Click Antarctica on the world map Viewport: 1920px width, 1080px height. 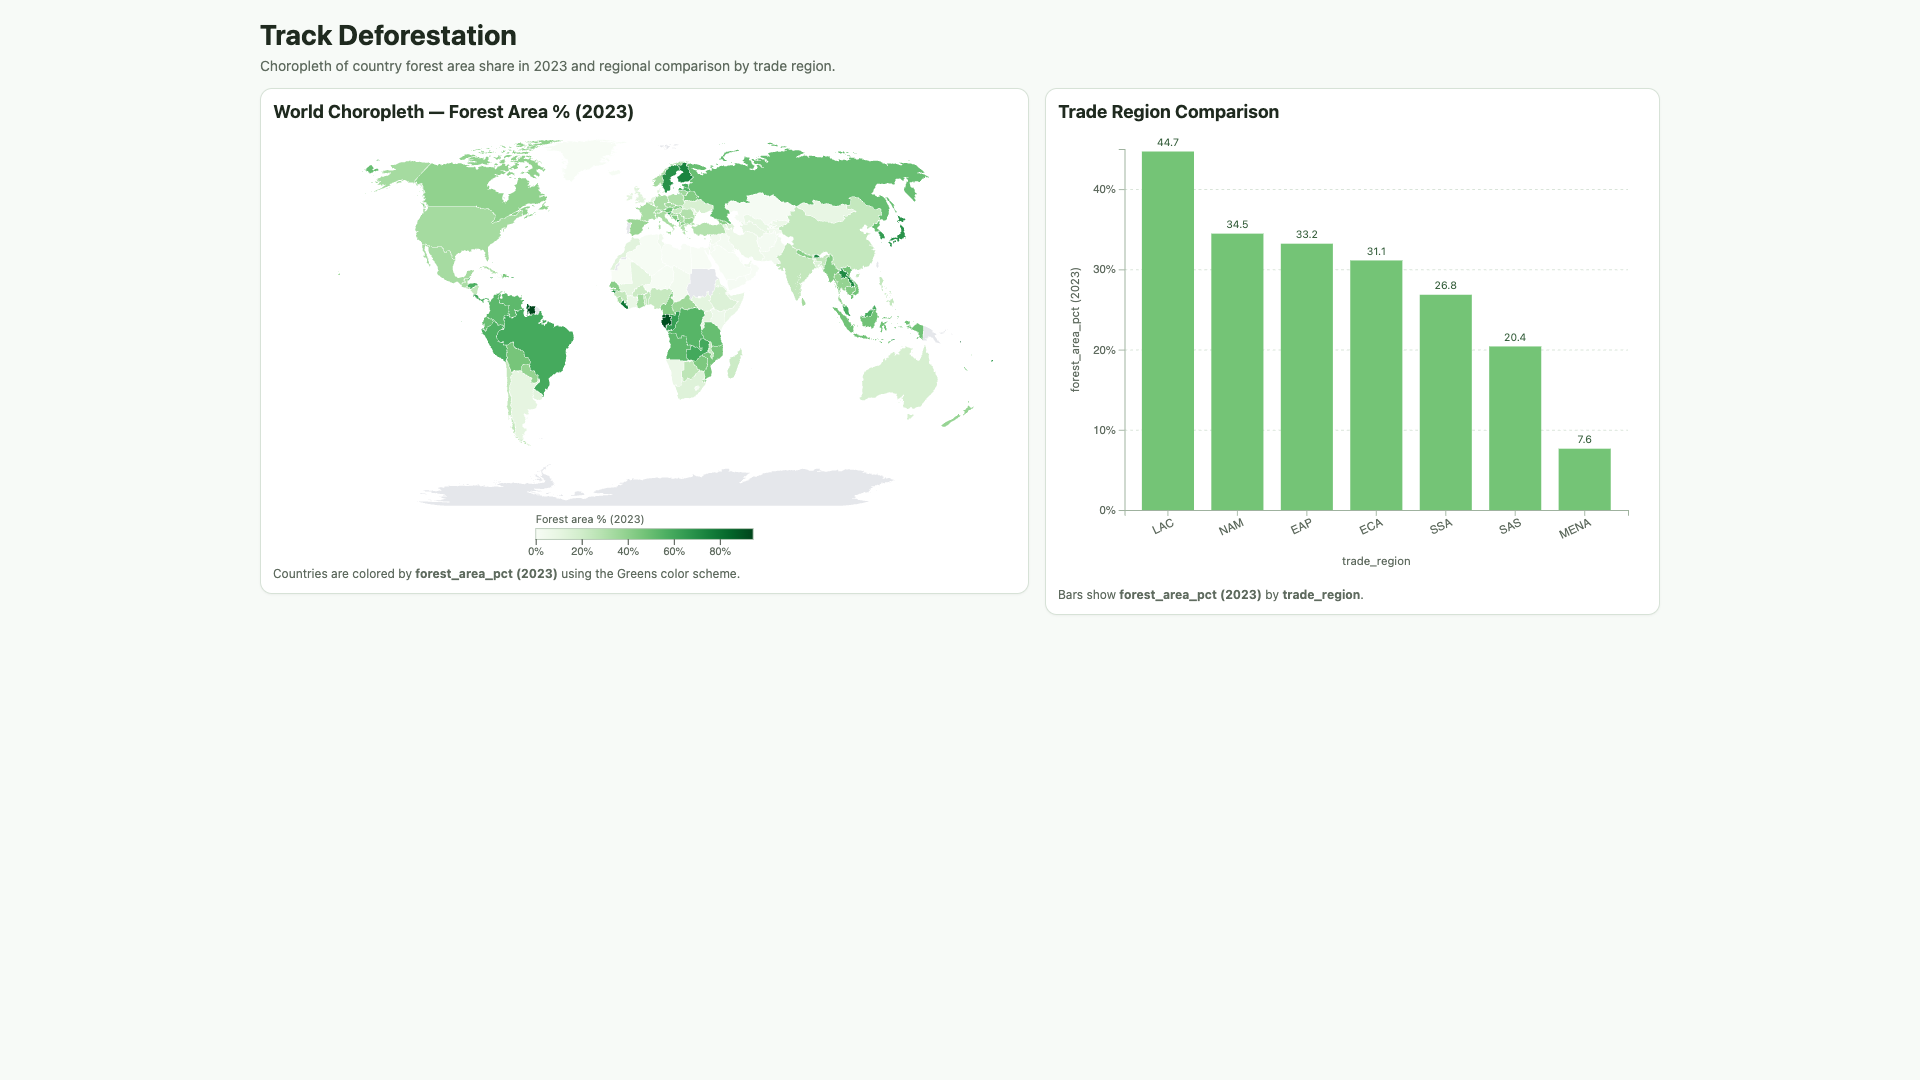pos(655,489)
